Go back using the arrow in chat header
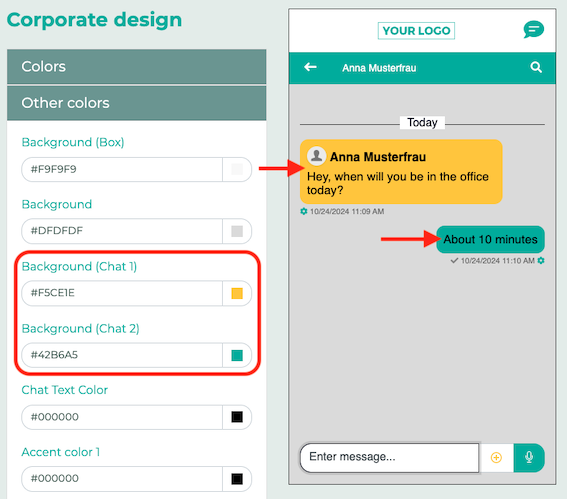Screen dimensions: 567x499 click(310, 67)
